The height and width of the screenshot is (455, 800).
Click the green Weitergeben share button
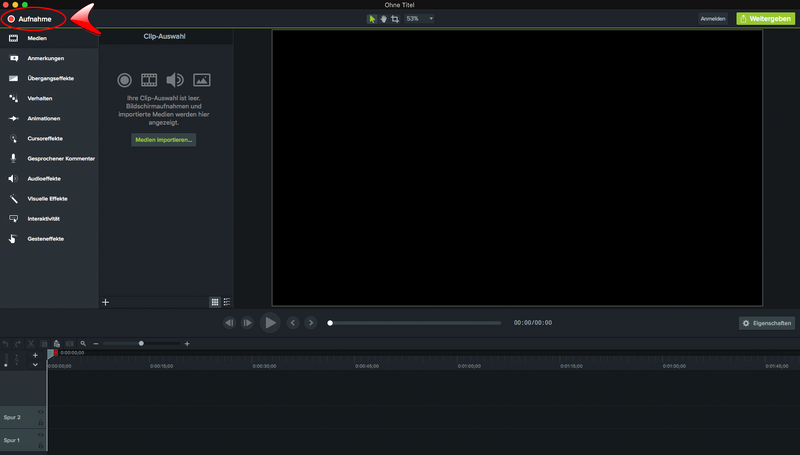[765, 19]
